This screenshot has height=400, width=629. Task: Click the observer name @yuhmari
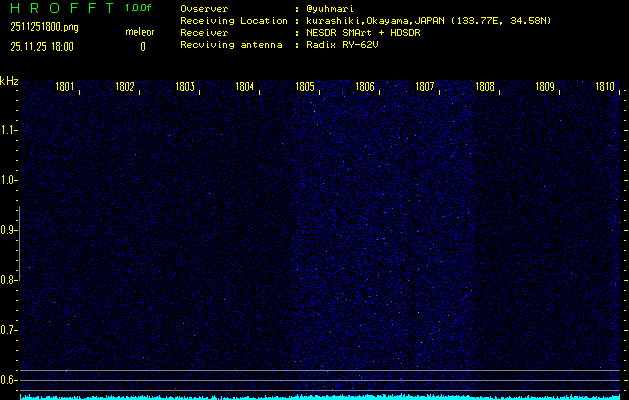click(329, 8)
